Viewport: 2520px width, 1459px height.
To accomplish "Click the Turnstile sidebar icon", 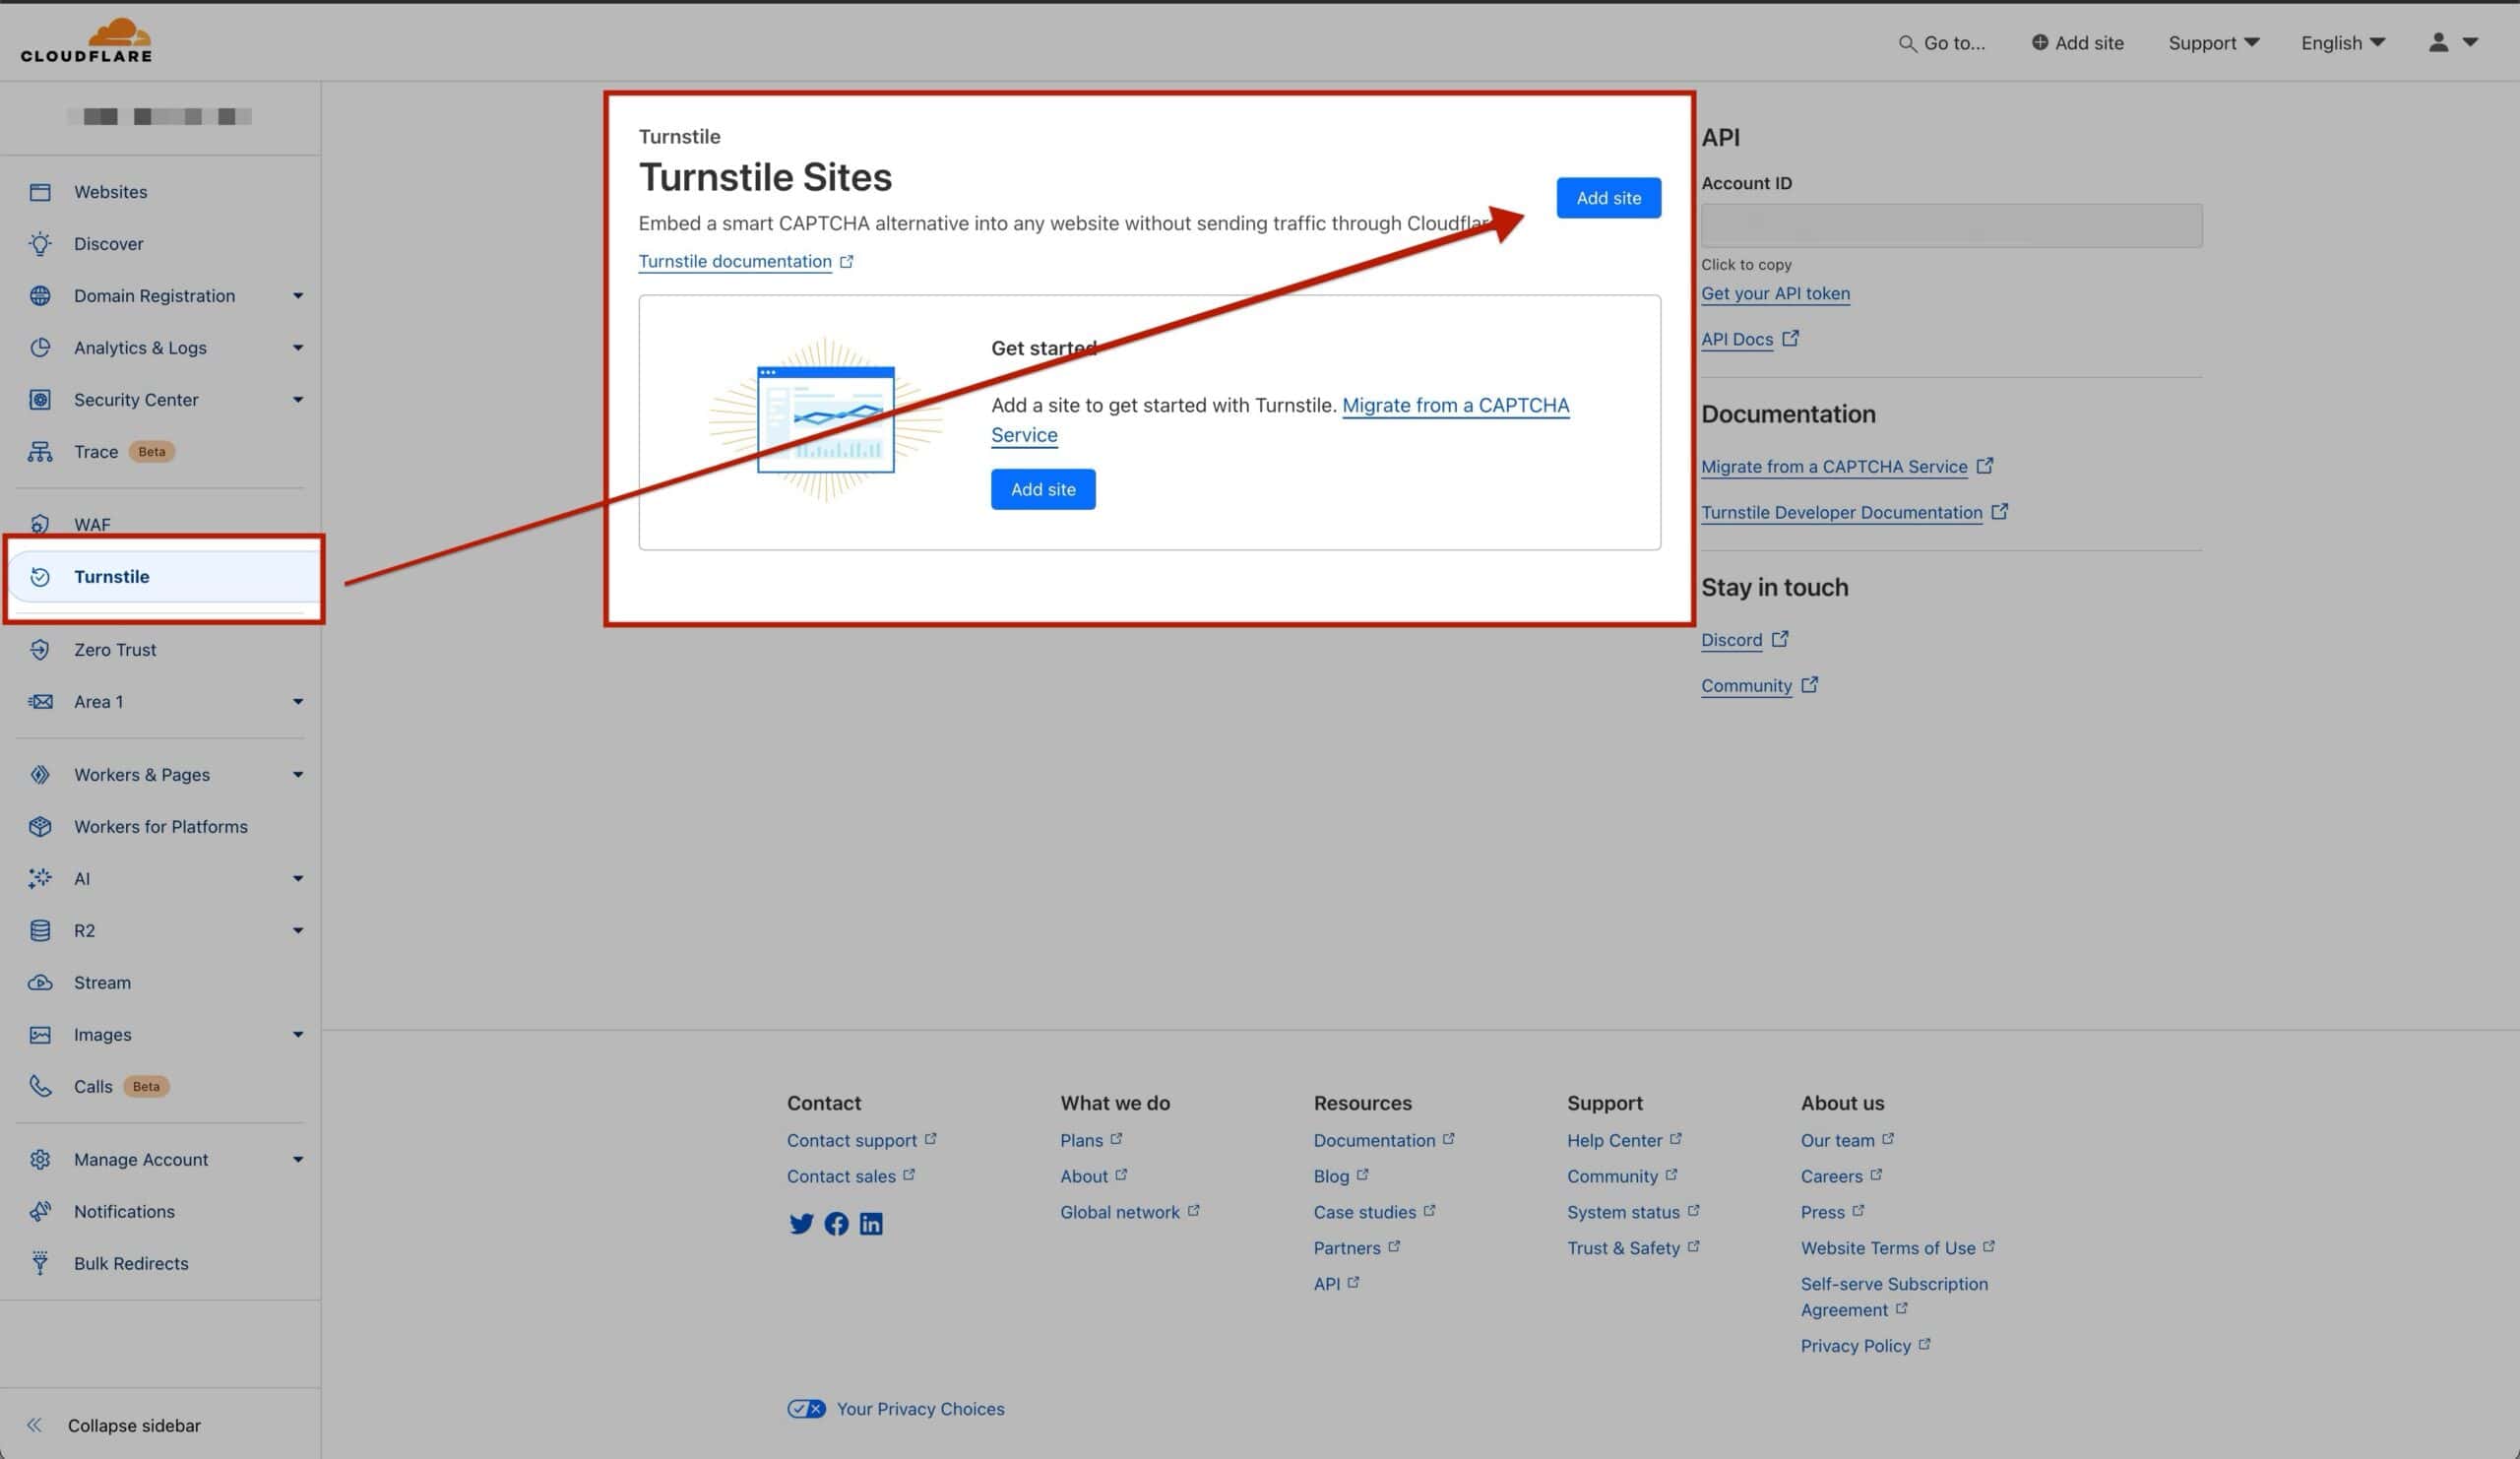I will (40, 577).
